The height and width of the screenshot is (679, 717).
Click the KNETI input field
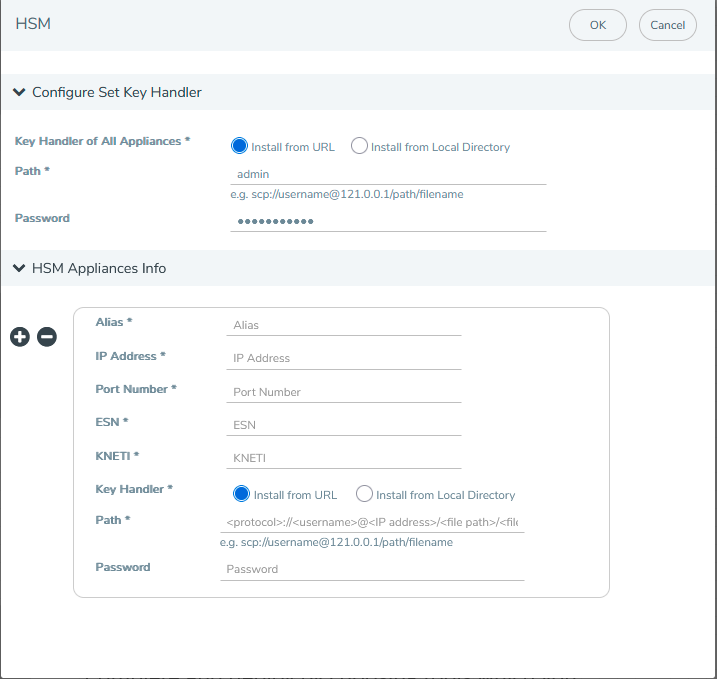pos(344,458)
